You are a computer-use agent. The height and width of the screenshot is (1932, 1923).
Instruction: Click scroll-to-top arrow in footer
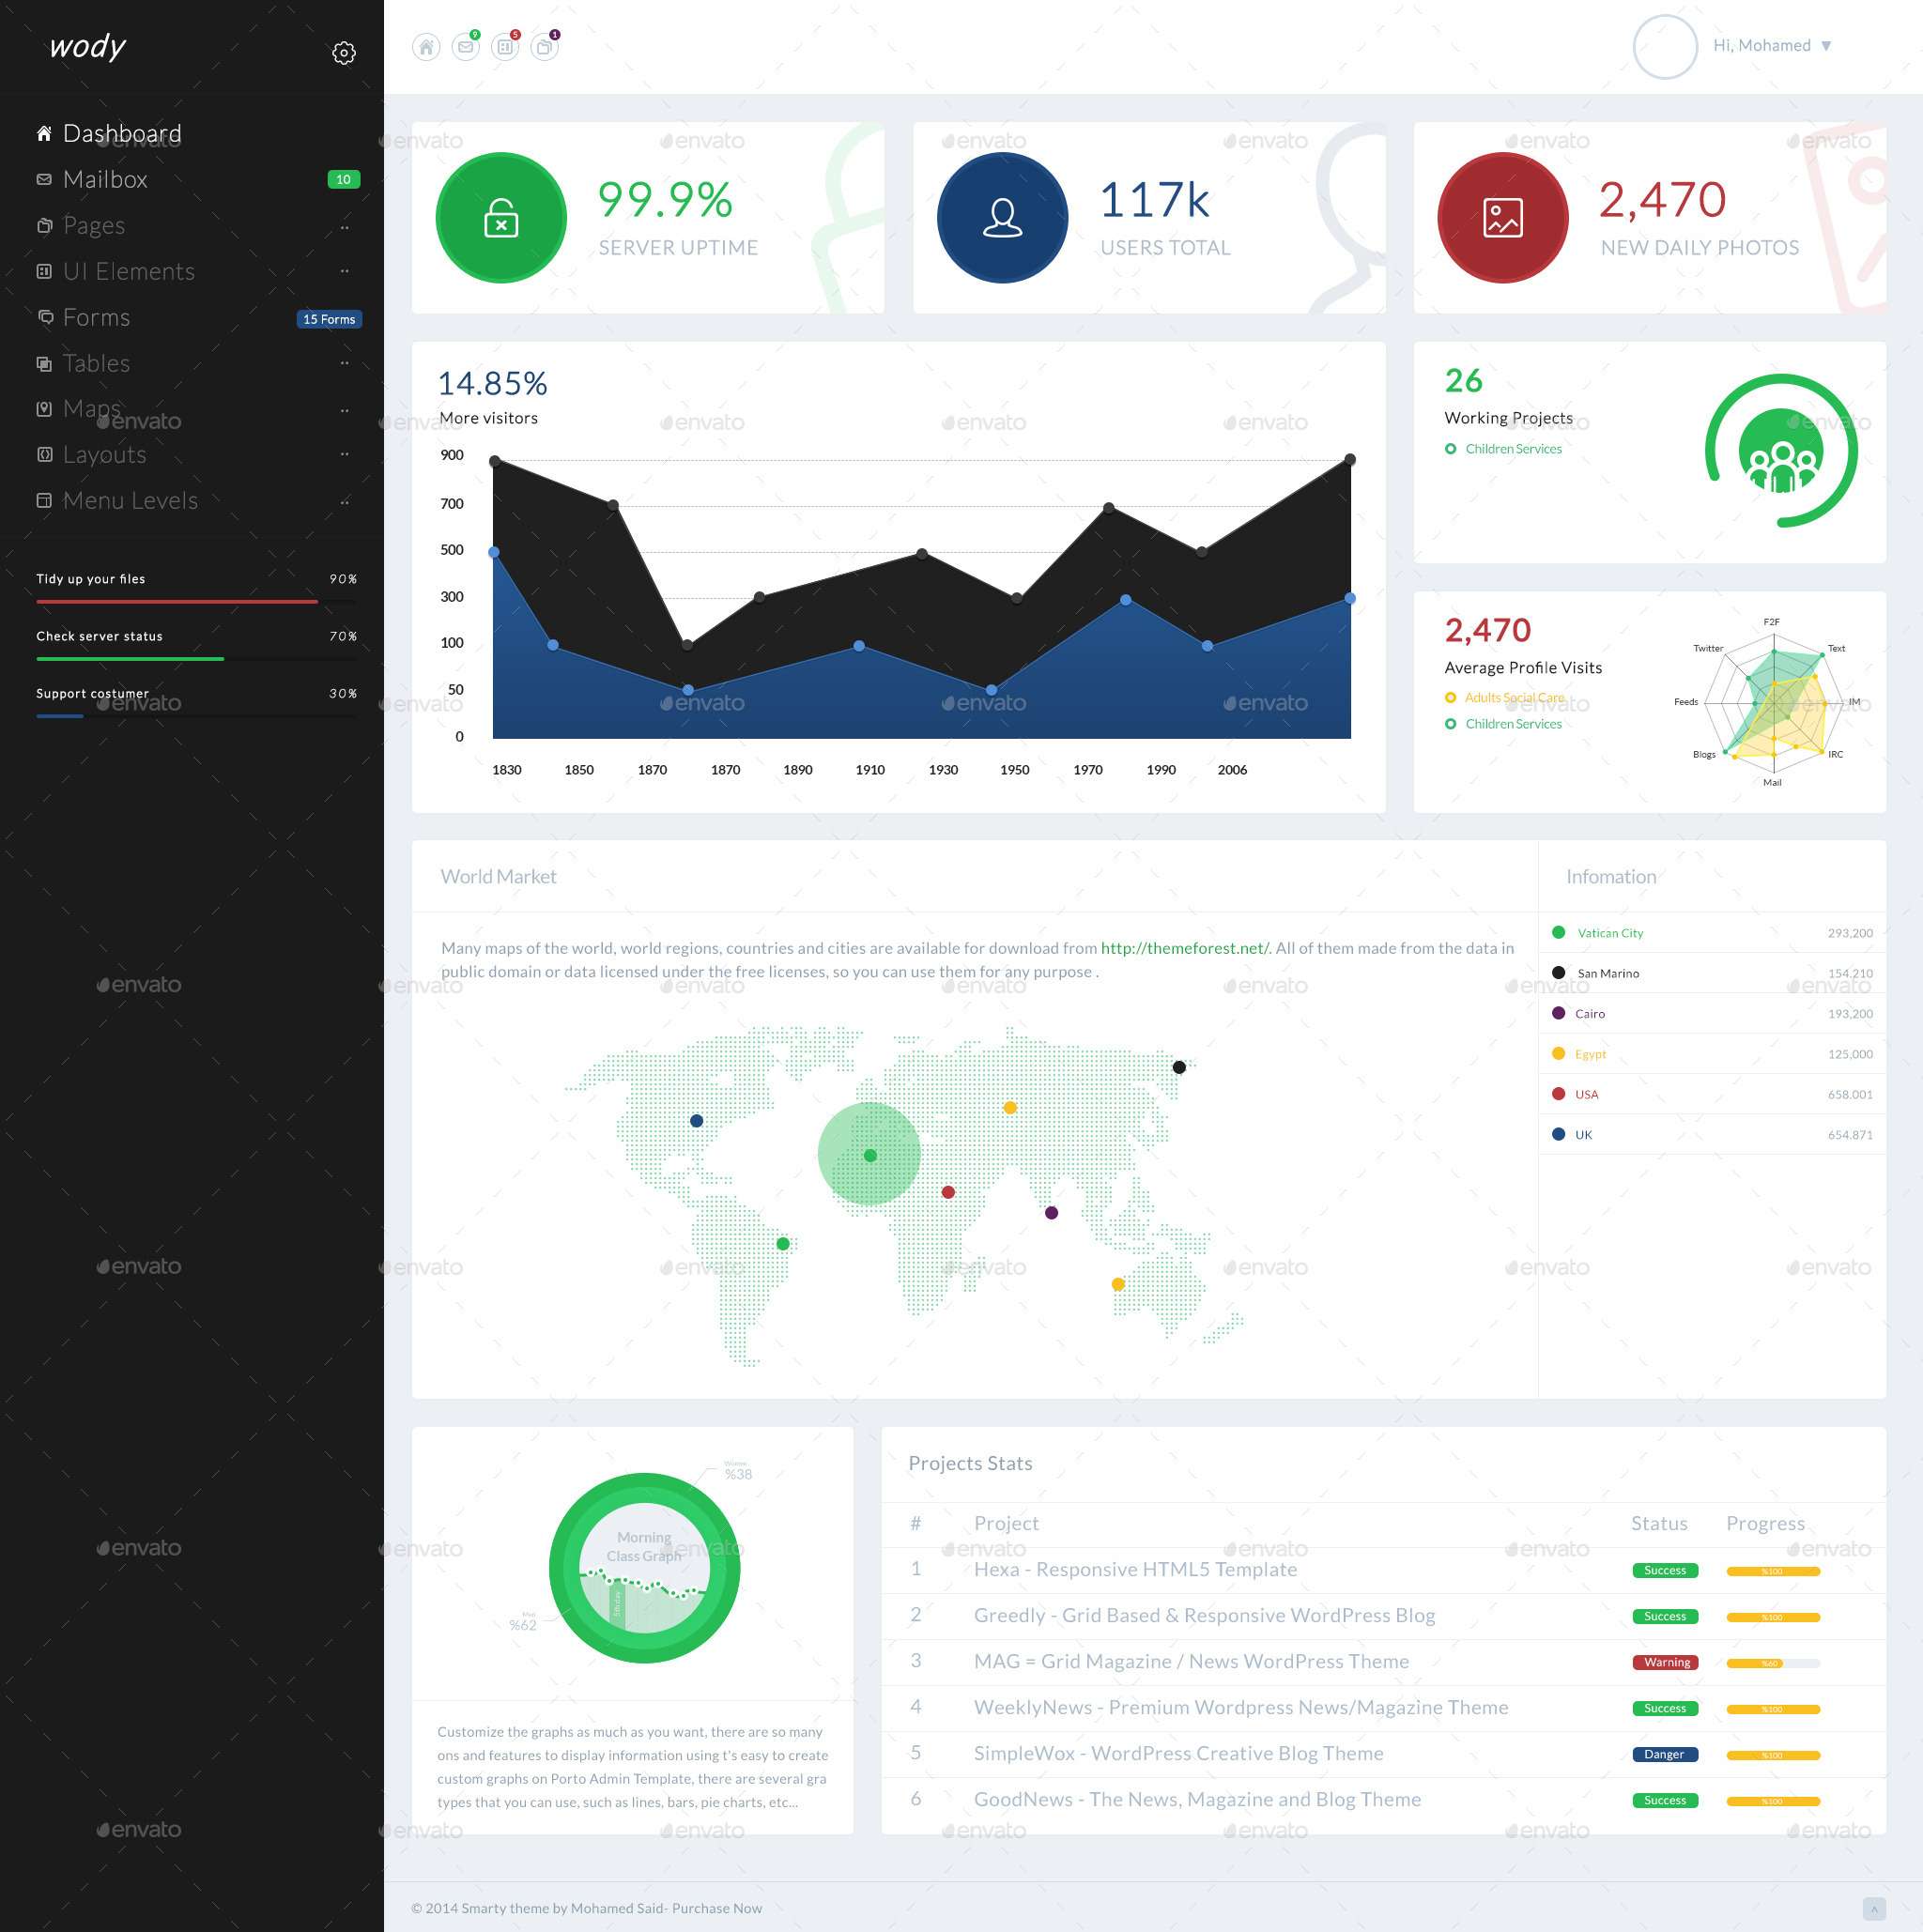1874,1908
